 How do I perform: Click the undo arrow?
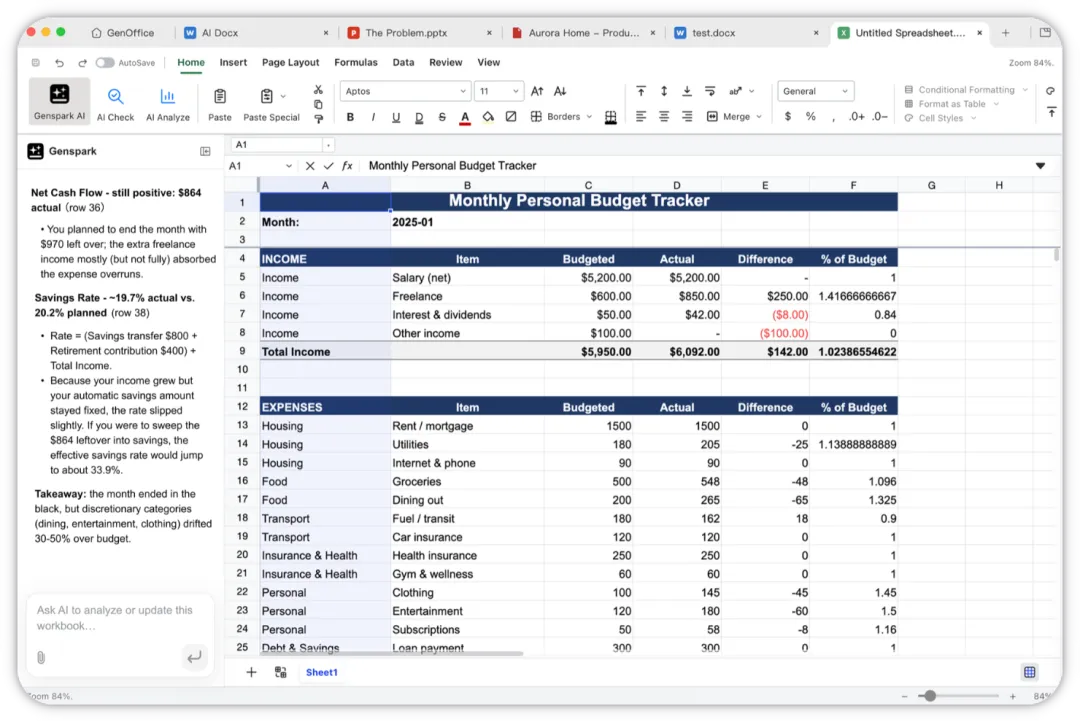coord(59,63)
